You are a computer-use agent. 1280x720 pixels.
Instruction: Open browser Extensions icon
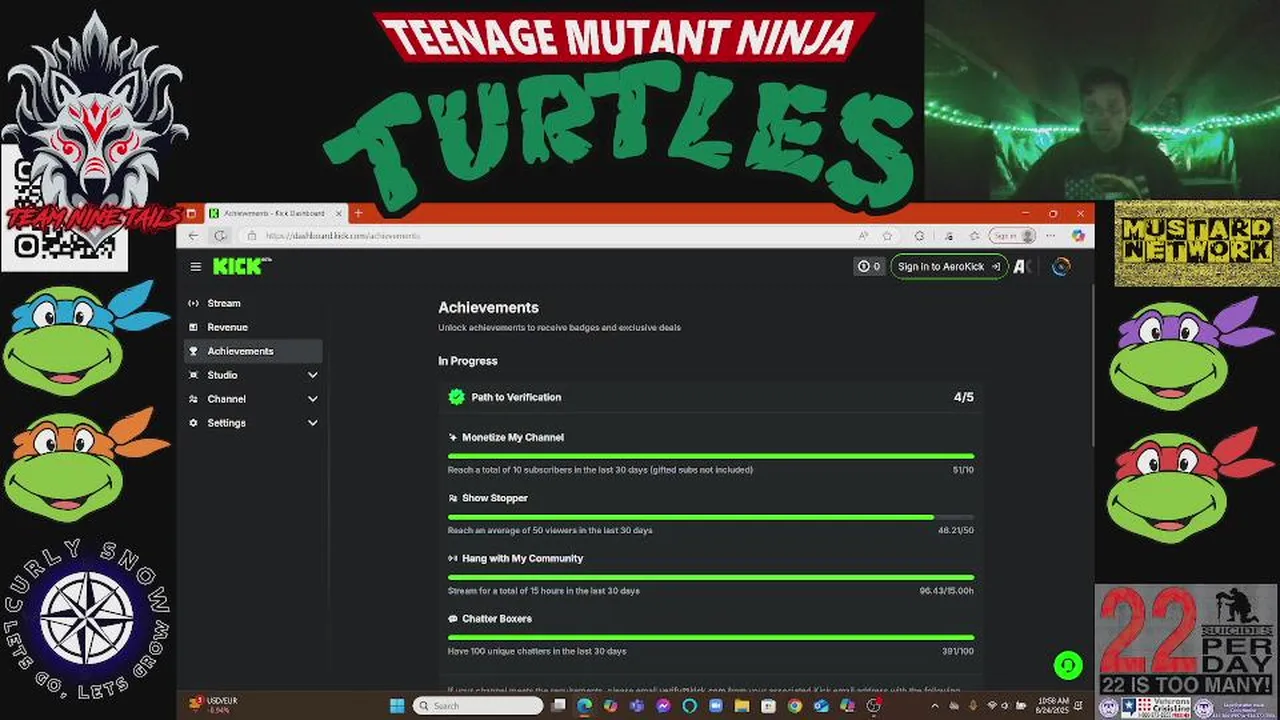point(919,236)
